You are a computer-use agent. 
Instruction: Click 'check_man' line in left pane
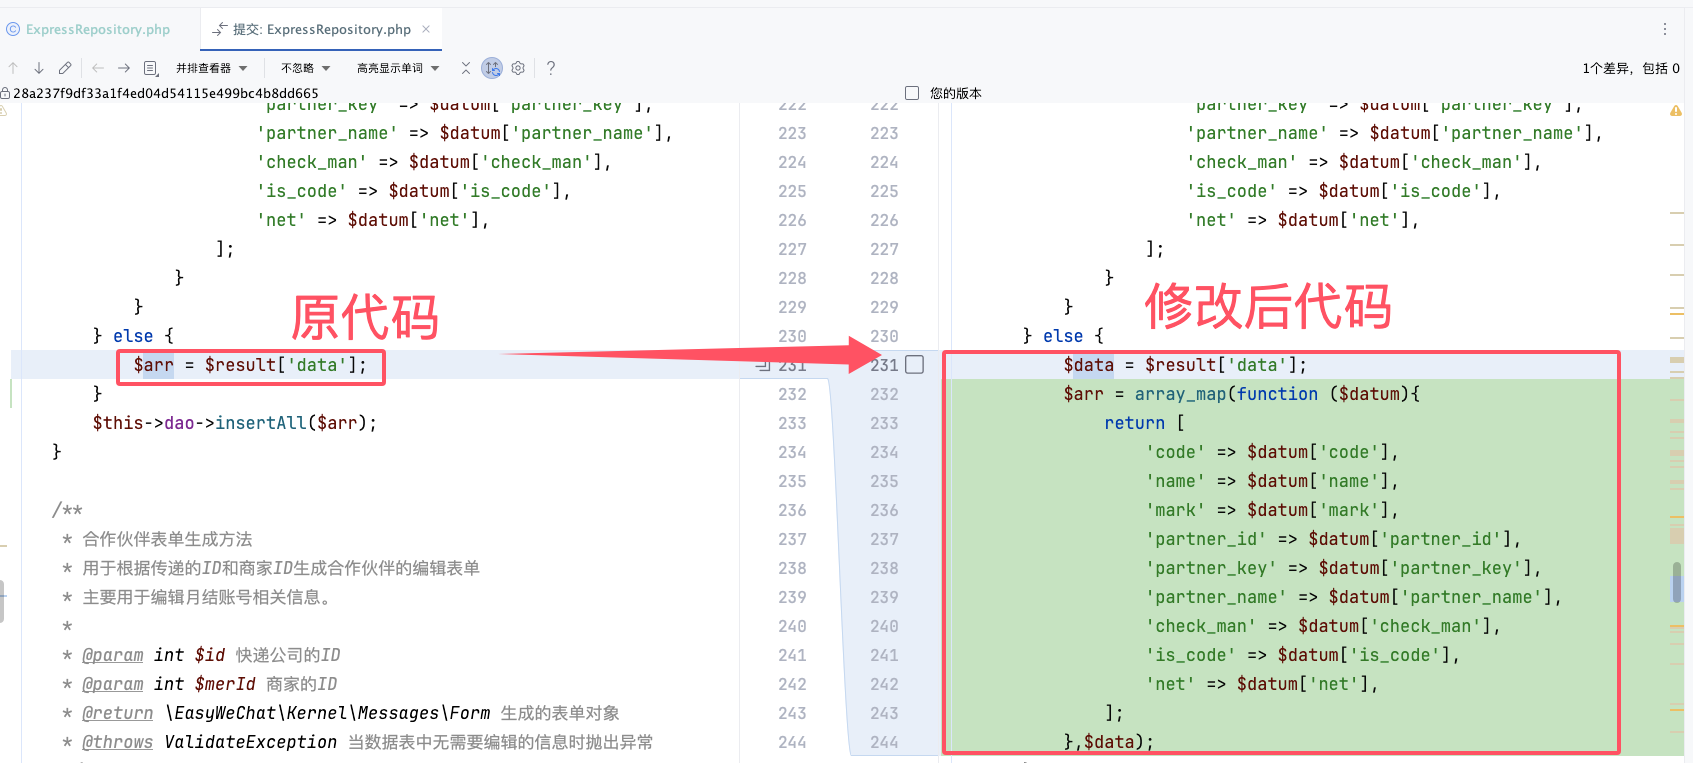[434, 162]
